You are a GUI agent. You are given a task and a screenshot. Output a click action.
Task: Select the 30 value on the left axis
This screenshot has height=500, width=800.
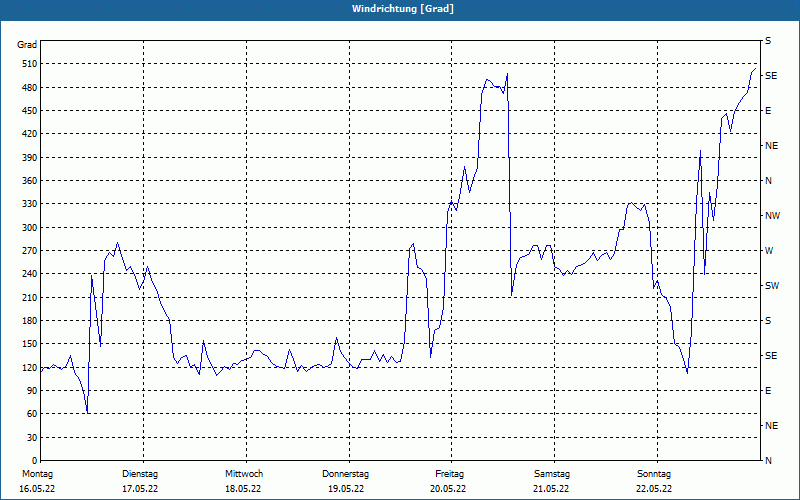[x=32, y=437]
